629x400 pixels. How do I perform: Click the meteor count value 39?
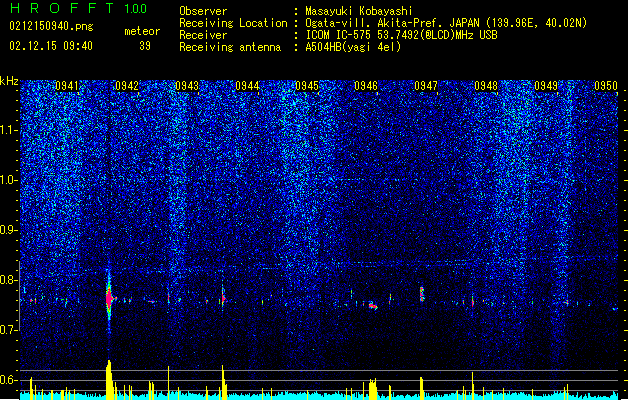click(x=145, y=46)
